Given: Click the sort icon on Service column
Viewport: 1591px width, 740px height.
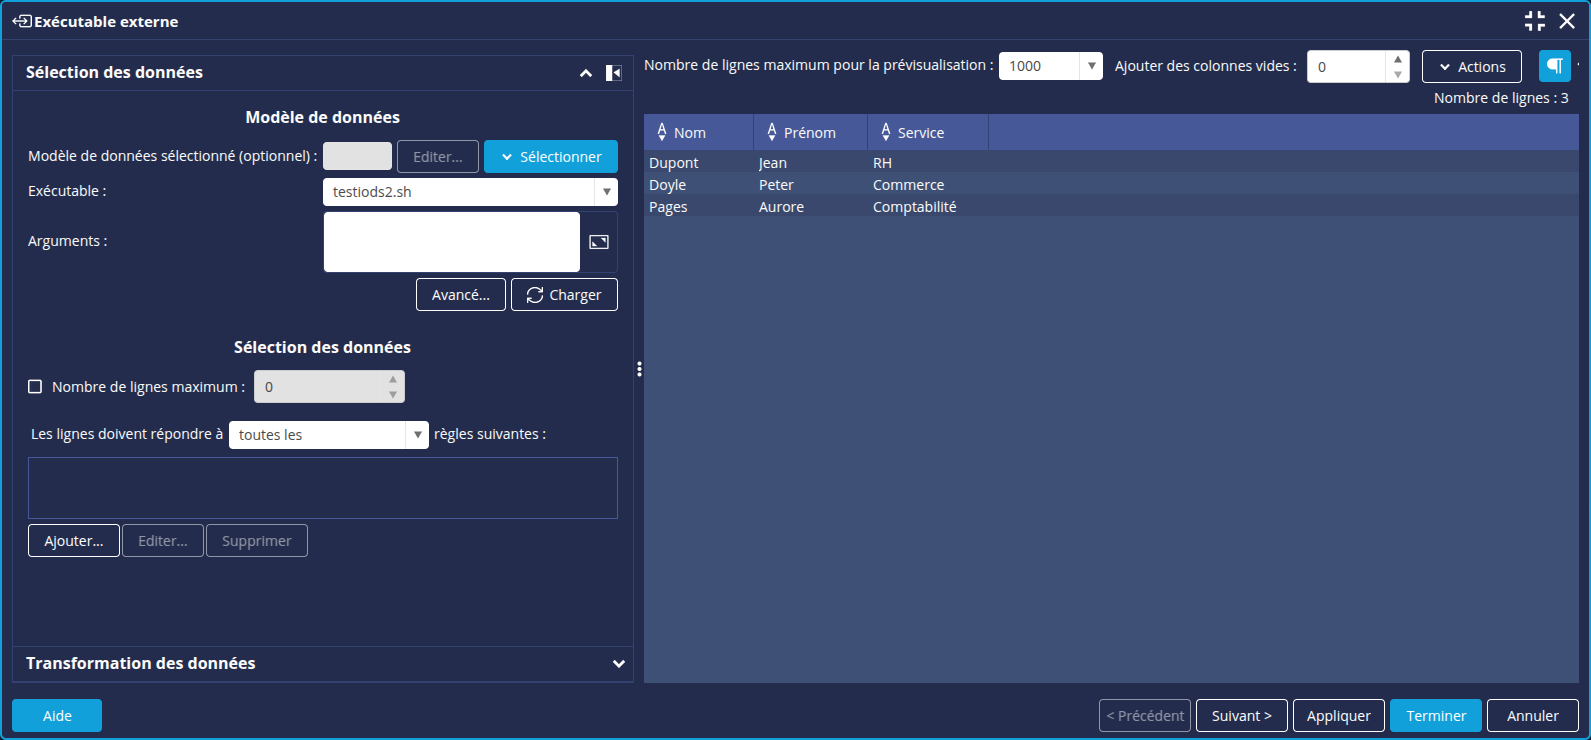Looking at the screenshot, I should 886,132.
